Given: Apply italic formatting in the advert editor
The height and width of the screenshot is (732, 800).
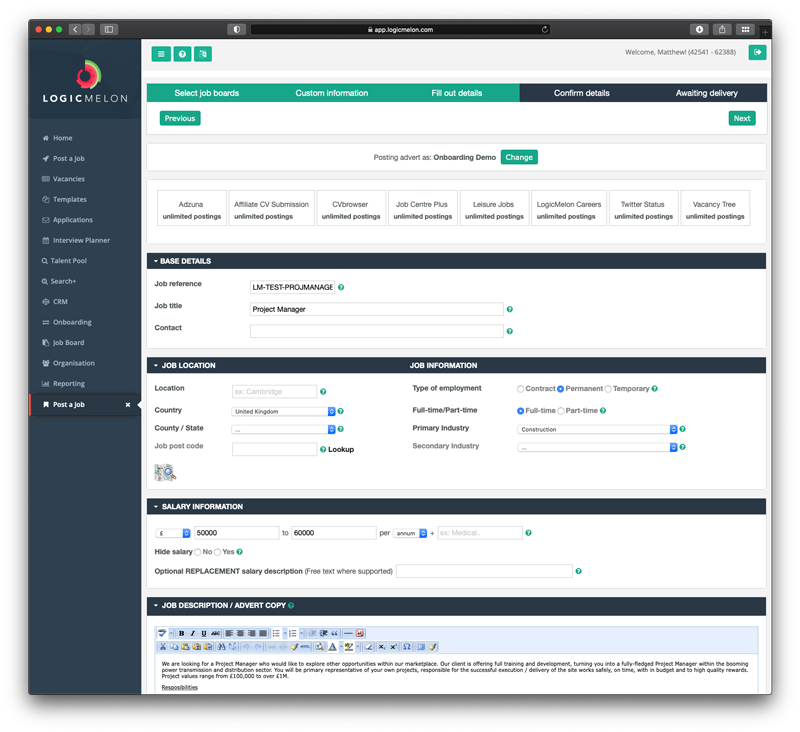Looking at the screenshot, I should [x=192, y=633].
